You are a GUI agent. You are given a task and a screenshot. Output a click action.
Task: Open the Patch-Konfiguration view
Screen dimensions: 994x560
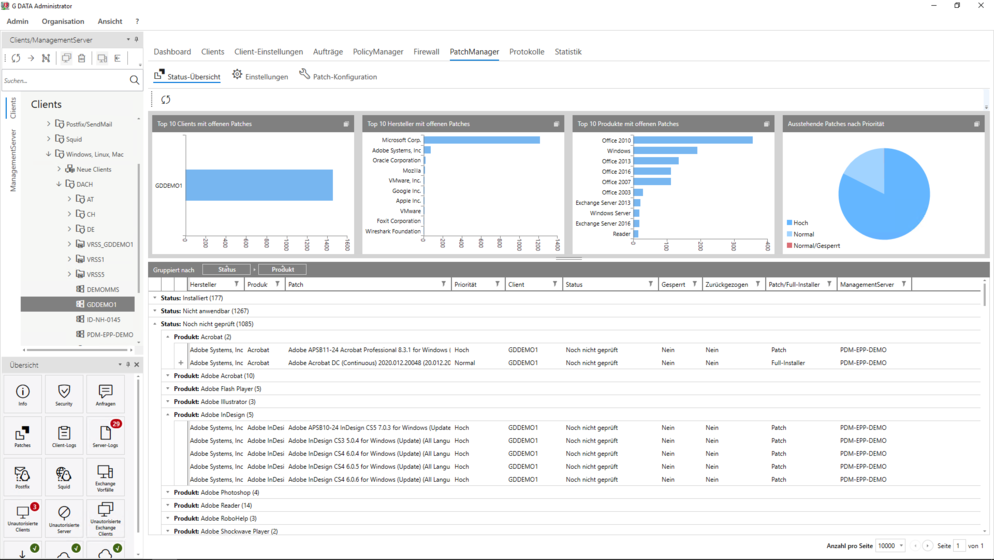[x=338, y=75]
